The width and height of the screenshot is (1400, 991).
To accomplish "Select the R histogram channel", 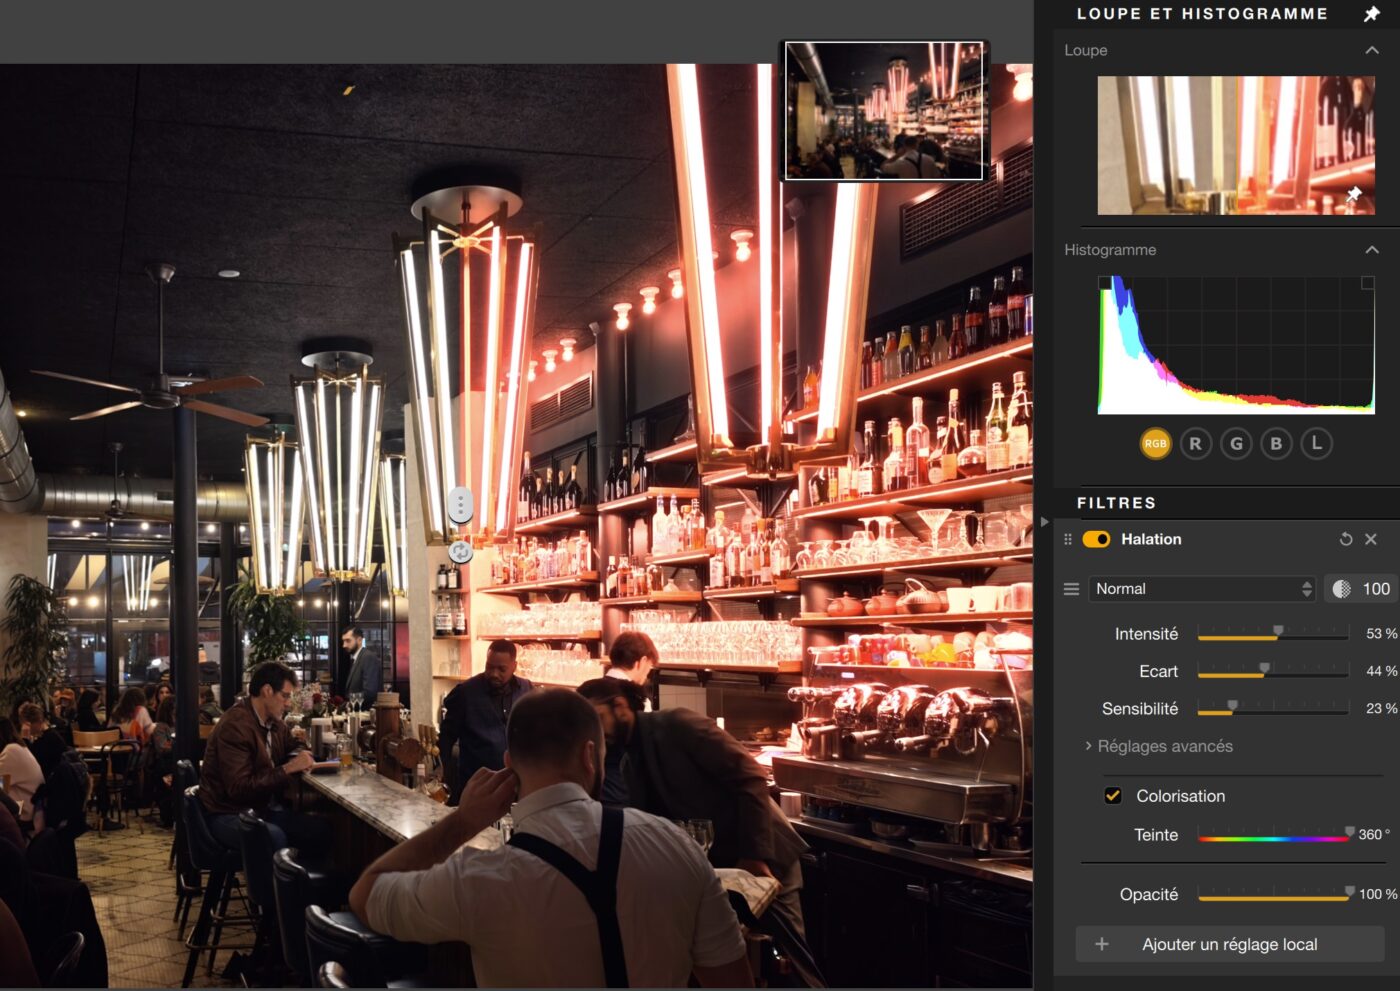I will [1195, 443].
